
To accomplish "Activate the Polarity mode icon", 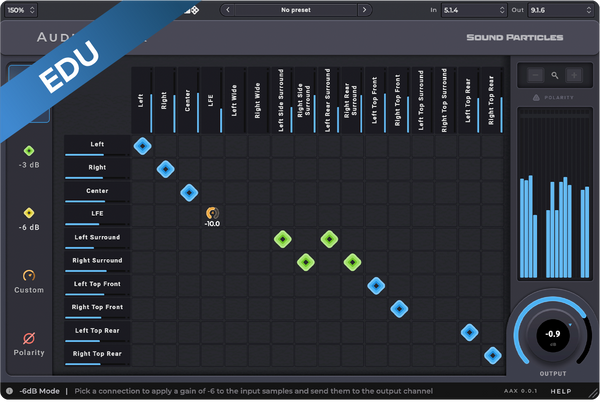I will click(x=29, y=338).
